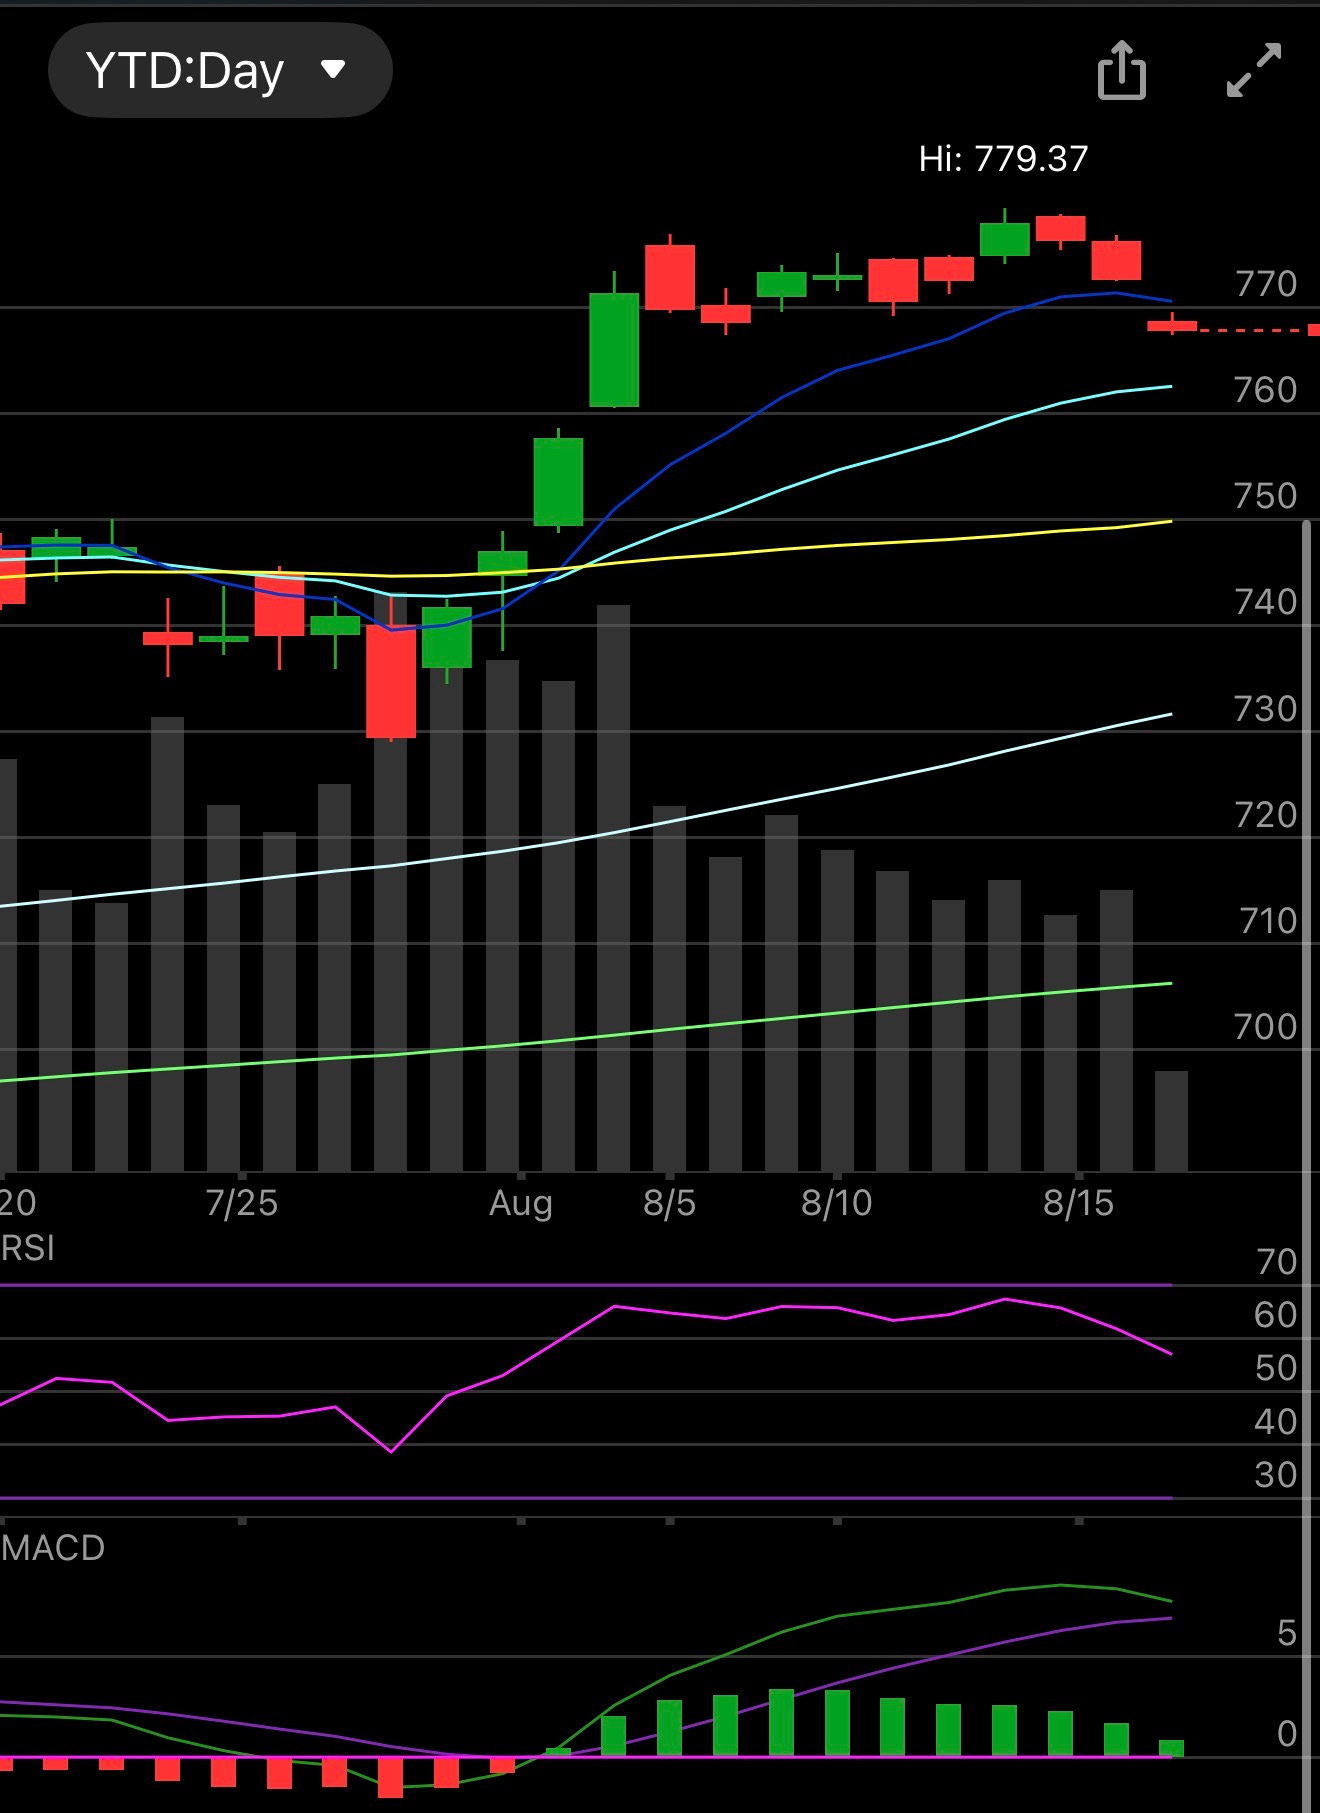Select the 730 price axis label
The height and width of the screenshot is (1813, 1320).
1266,709
